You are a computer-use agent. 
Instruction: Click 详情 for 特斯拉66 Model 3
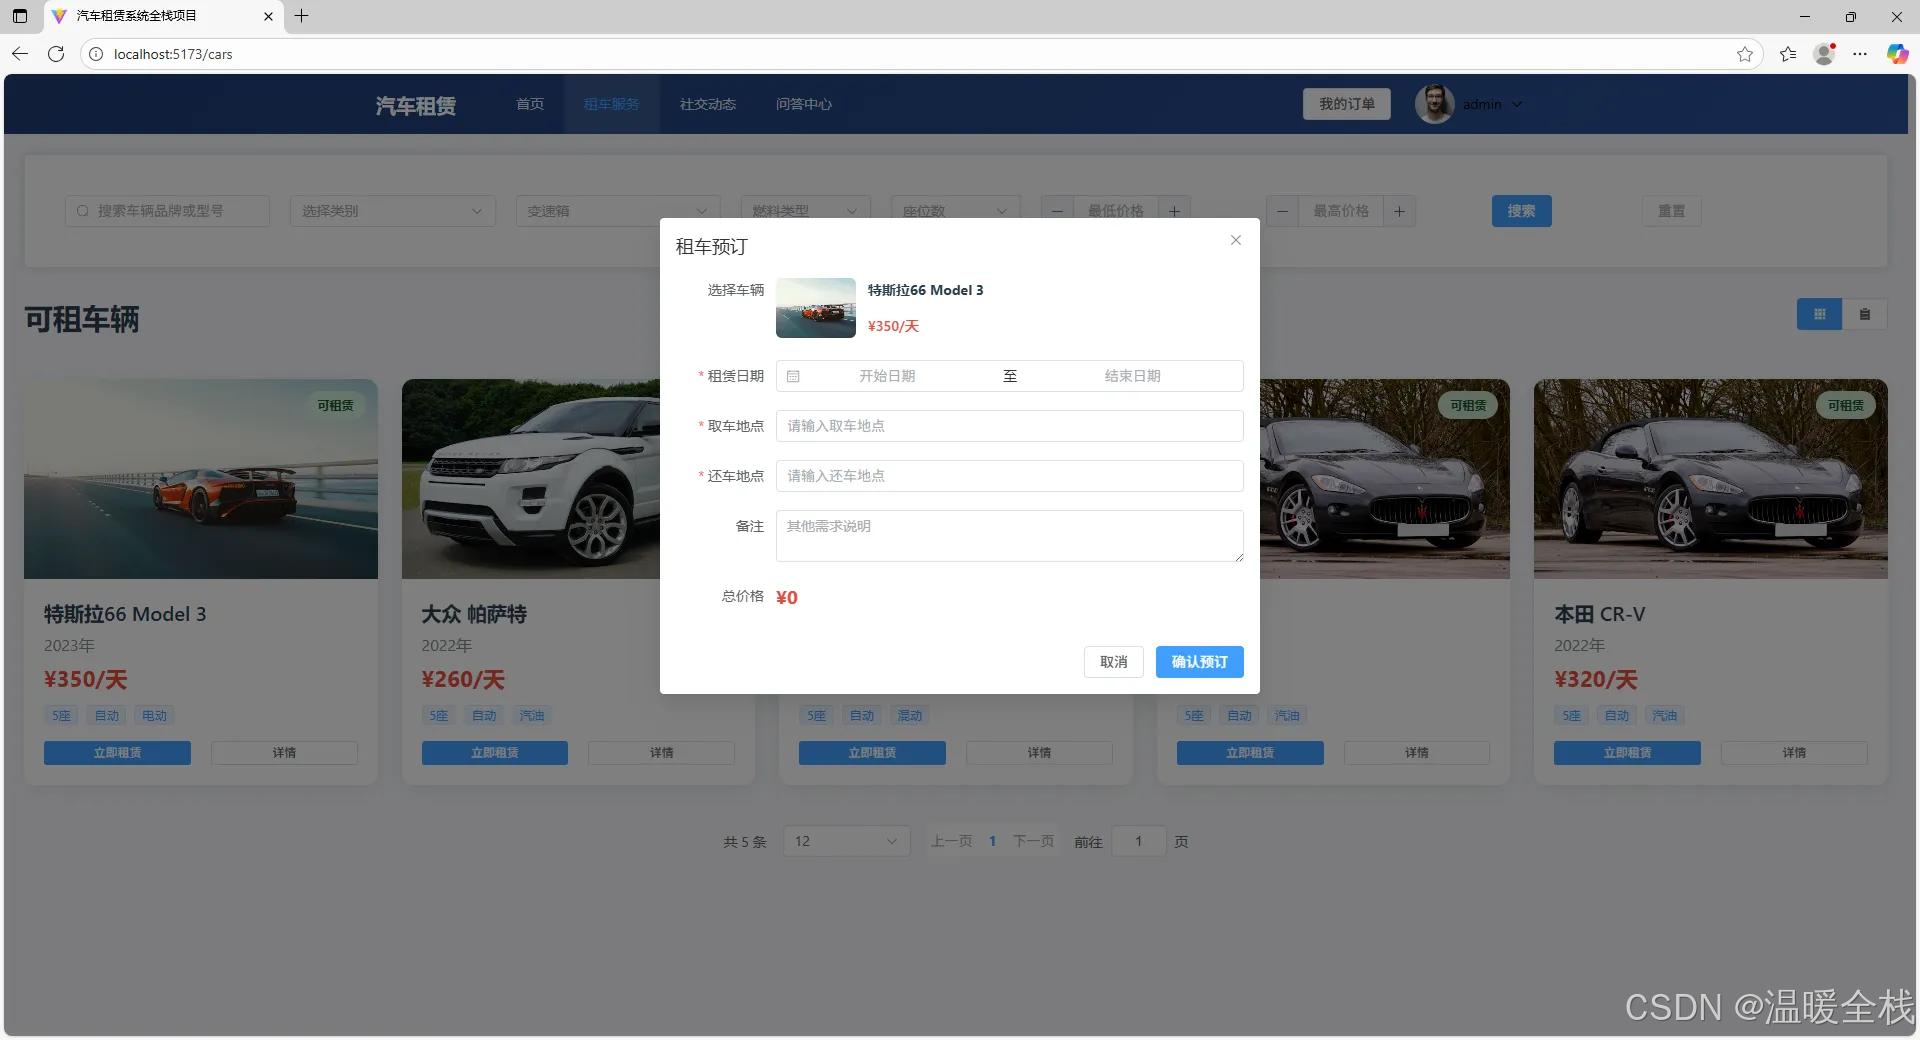coord(284,753)
